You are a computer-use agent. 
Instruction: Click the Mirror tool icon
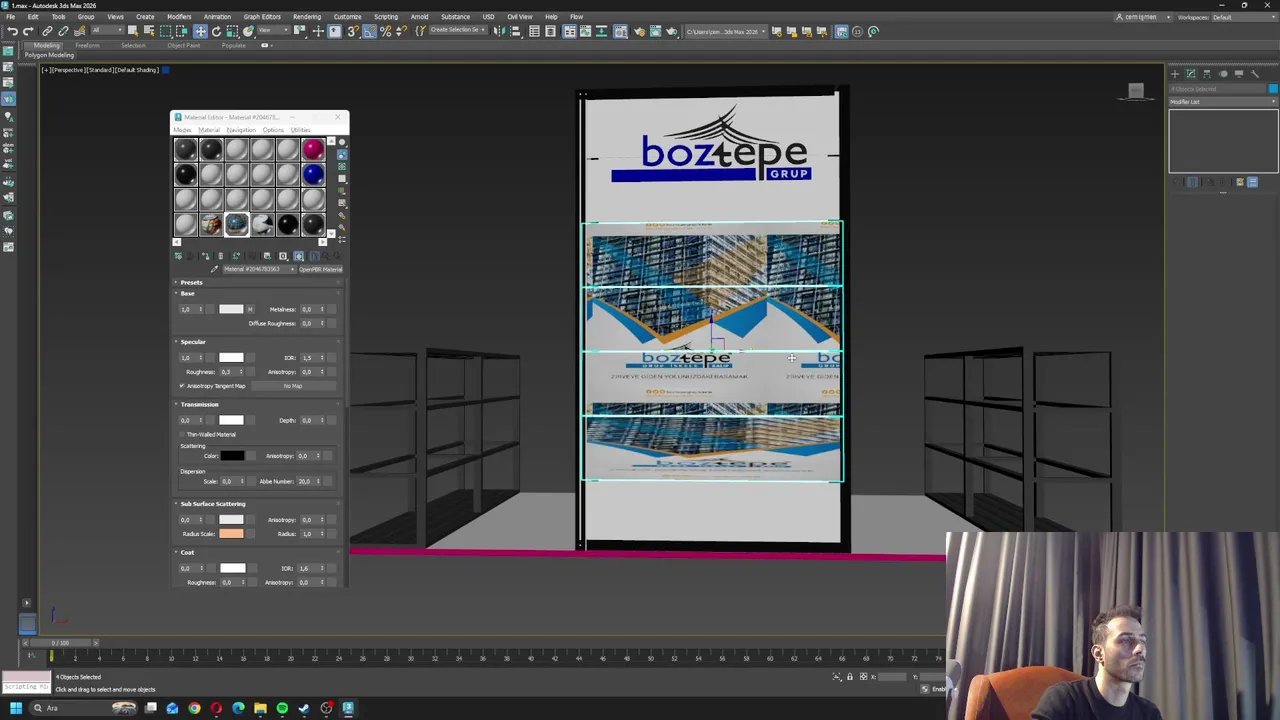tap(500, 31)
